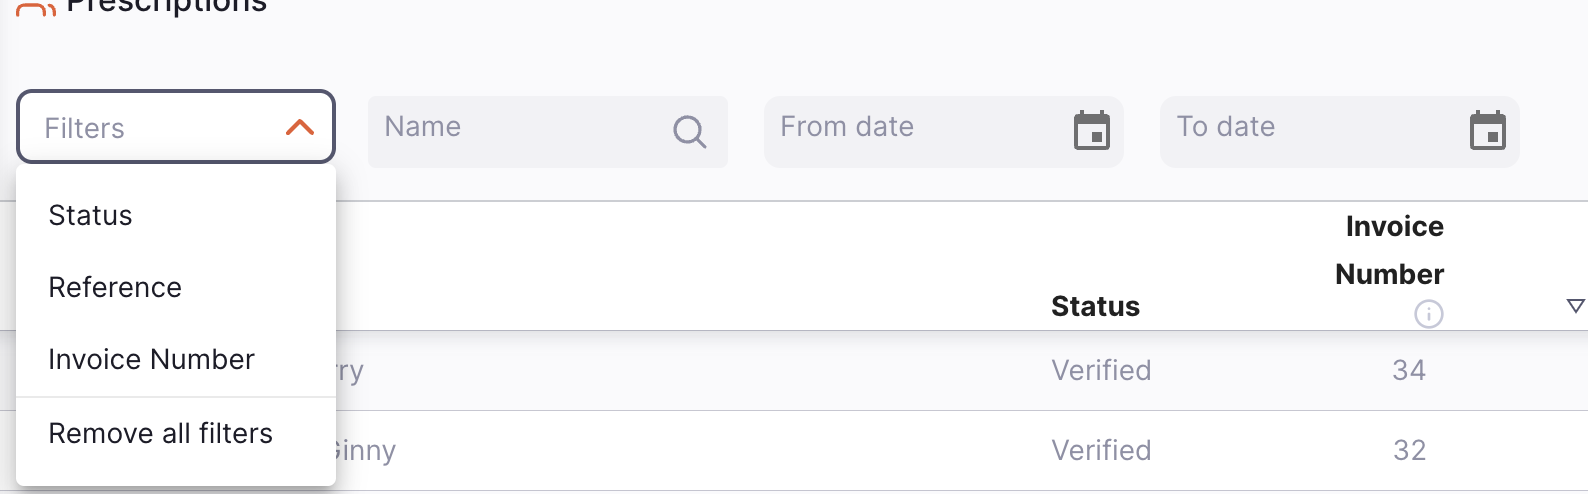This screenshot has height=494, width=1588.
Task: Click the down-triangle at the table header's right edge
Action: pos(1575,306)
